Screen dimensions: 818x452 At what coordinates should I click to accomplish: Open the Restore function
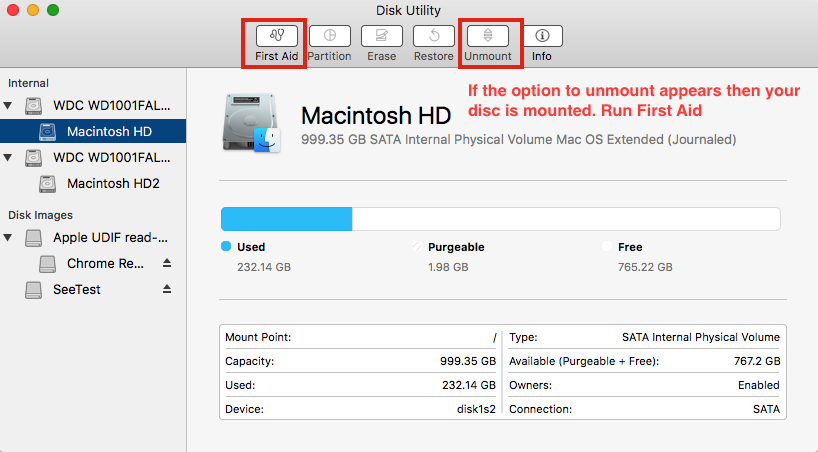pyautogui.click(x=434, y=36)
